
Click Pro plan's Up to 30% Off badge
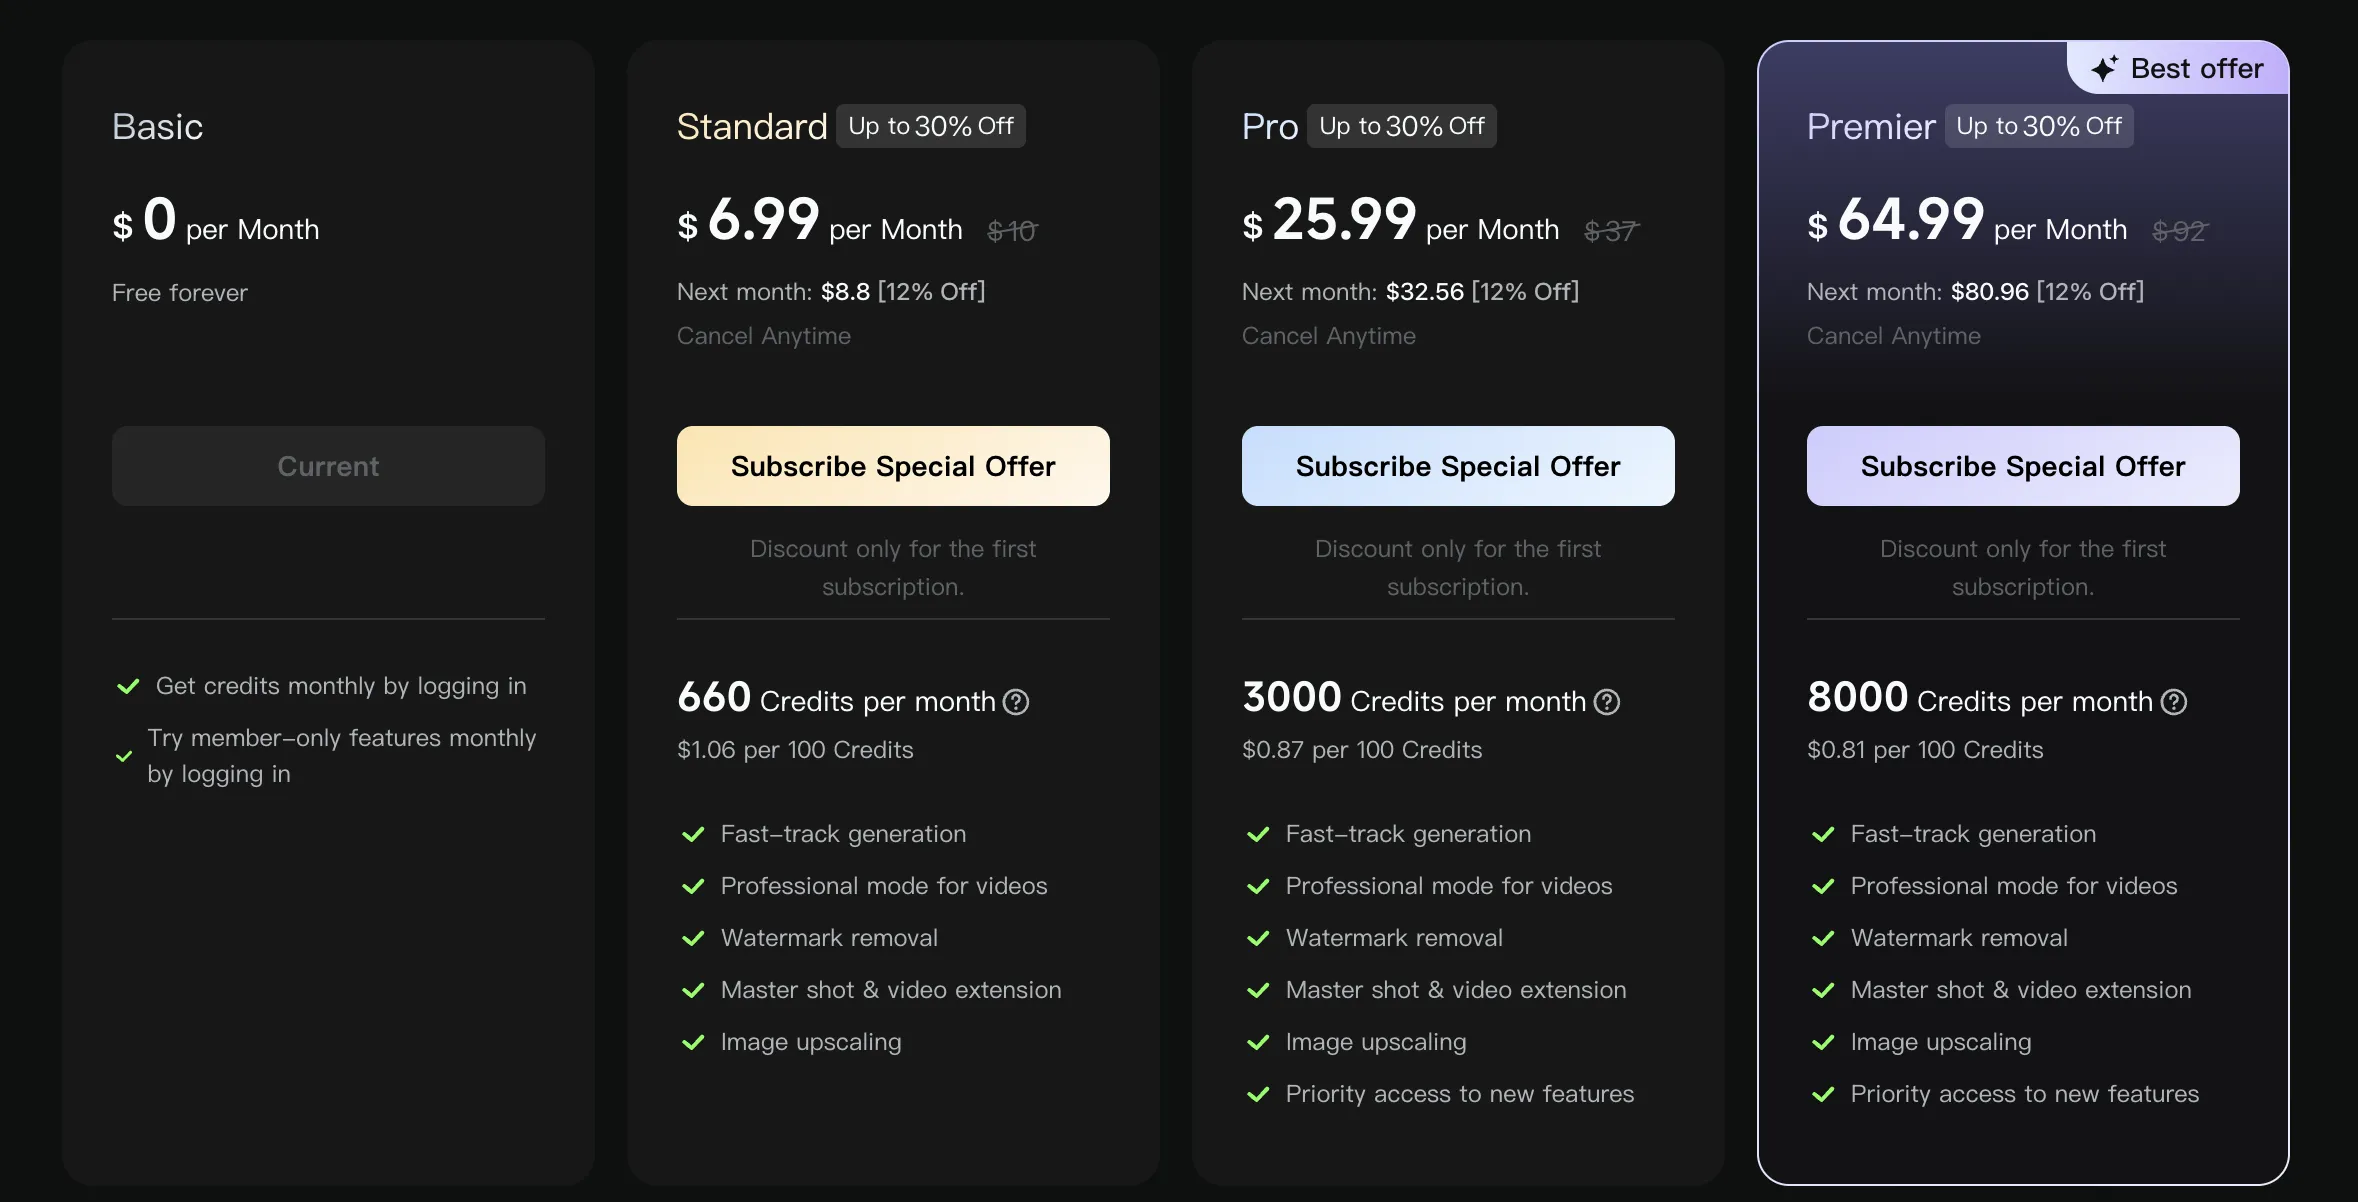(1402, 126)
